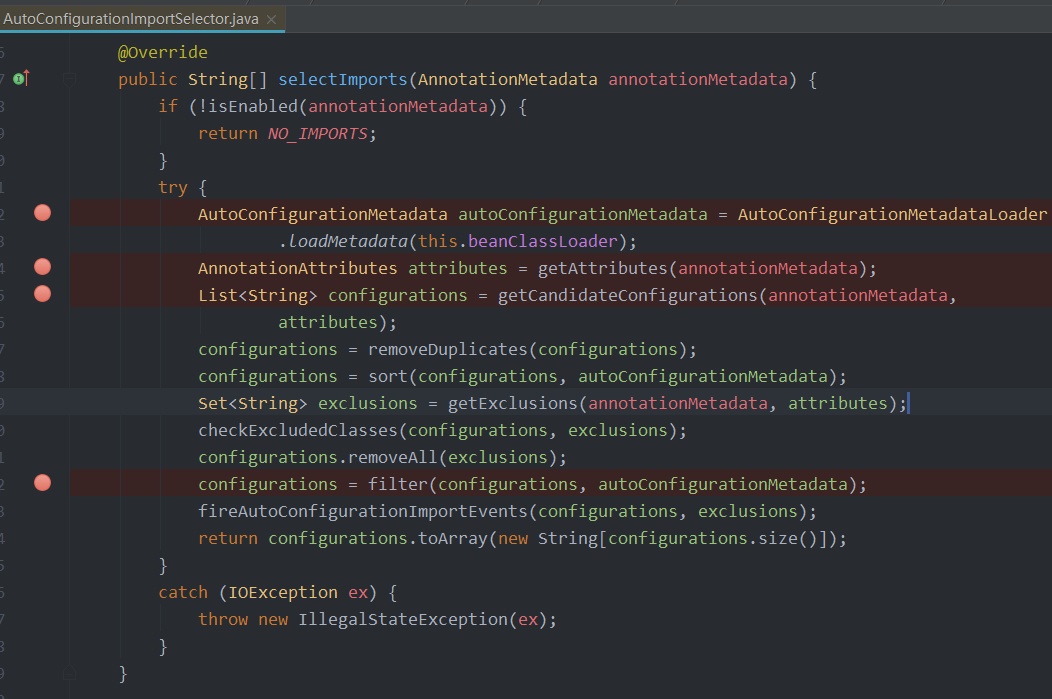Click beanClassLoader field reference
The width and height of the screenshot is (1052, 699).
[x=542, y=241]
